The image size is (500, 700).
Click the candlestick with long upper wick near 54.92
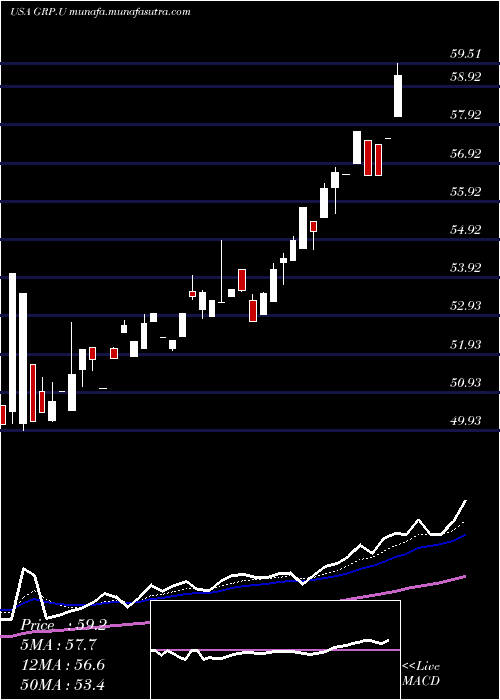(x=221, y=271)
